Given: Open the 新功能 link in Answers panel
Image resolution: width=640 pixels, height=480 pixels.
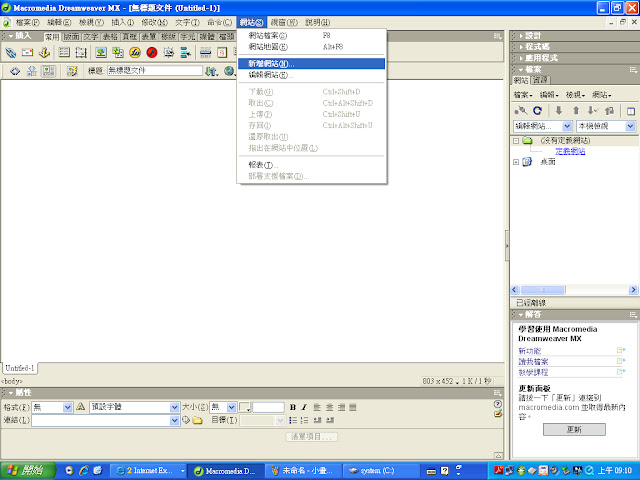Looking at the screenshot, I should 530,351.
